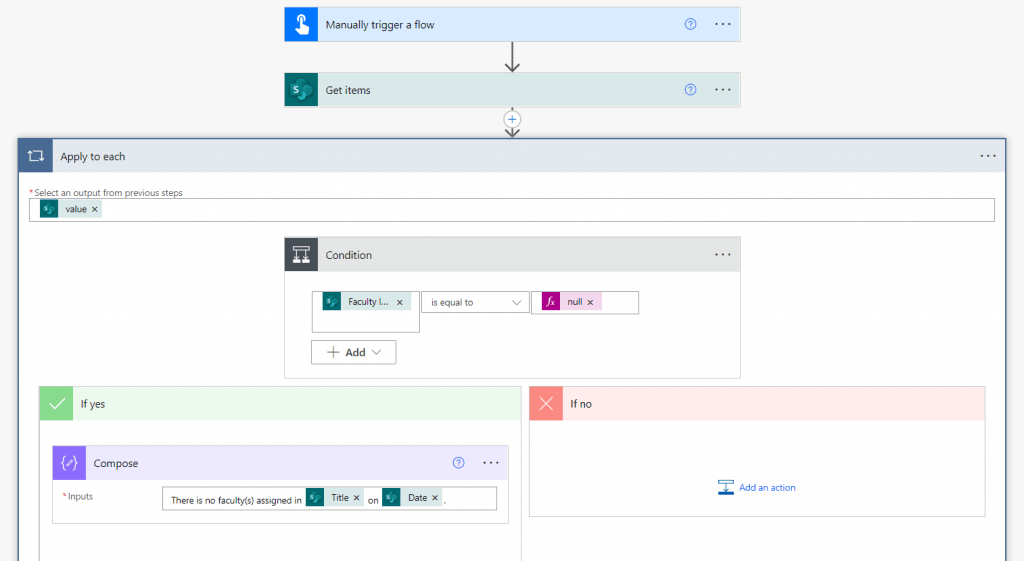This screenshot has width=1024, height=561.
Task: Click the Title dynamic content token
Action: (335, 498)
